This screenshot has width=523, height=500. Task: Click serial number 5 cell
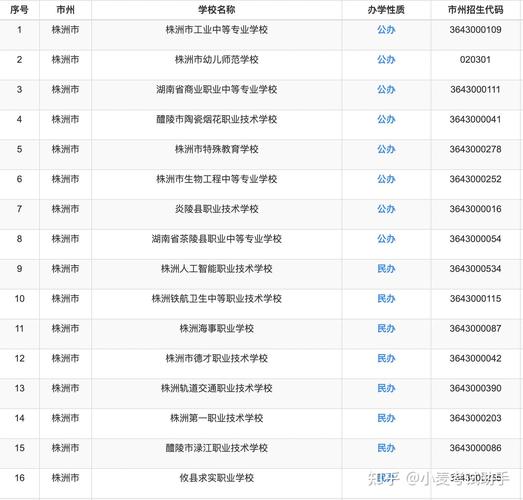point(19,149)
